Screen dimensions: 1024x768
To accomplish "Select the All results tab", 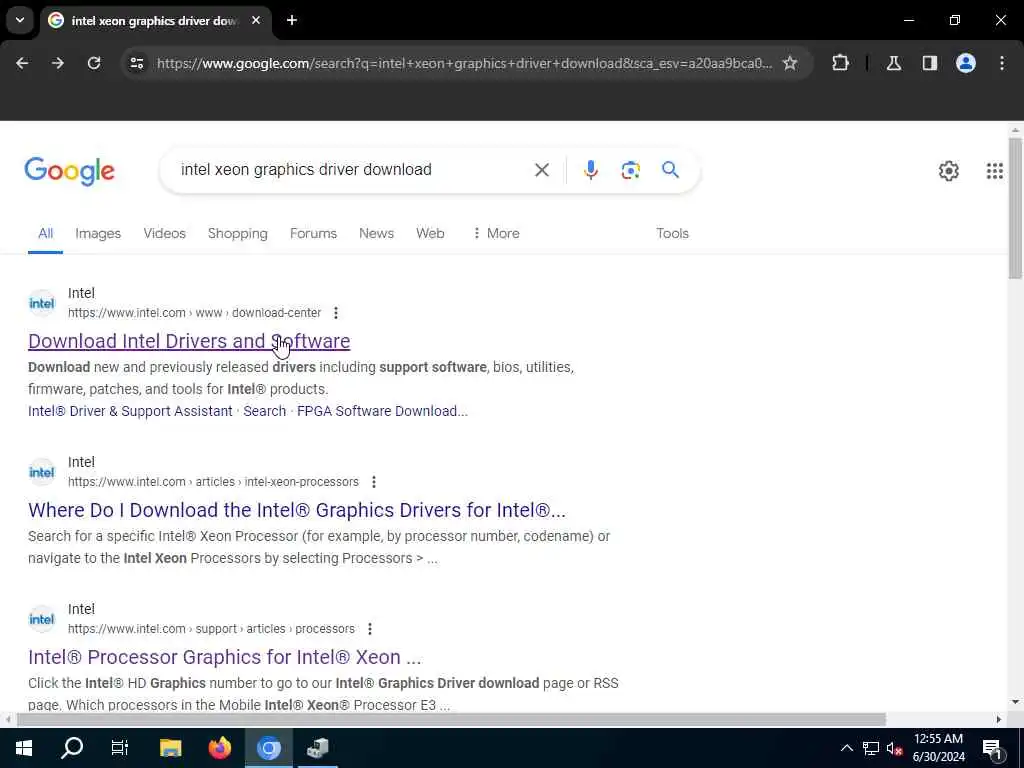I will click(x=45, y=233).
